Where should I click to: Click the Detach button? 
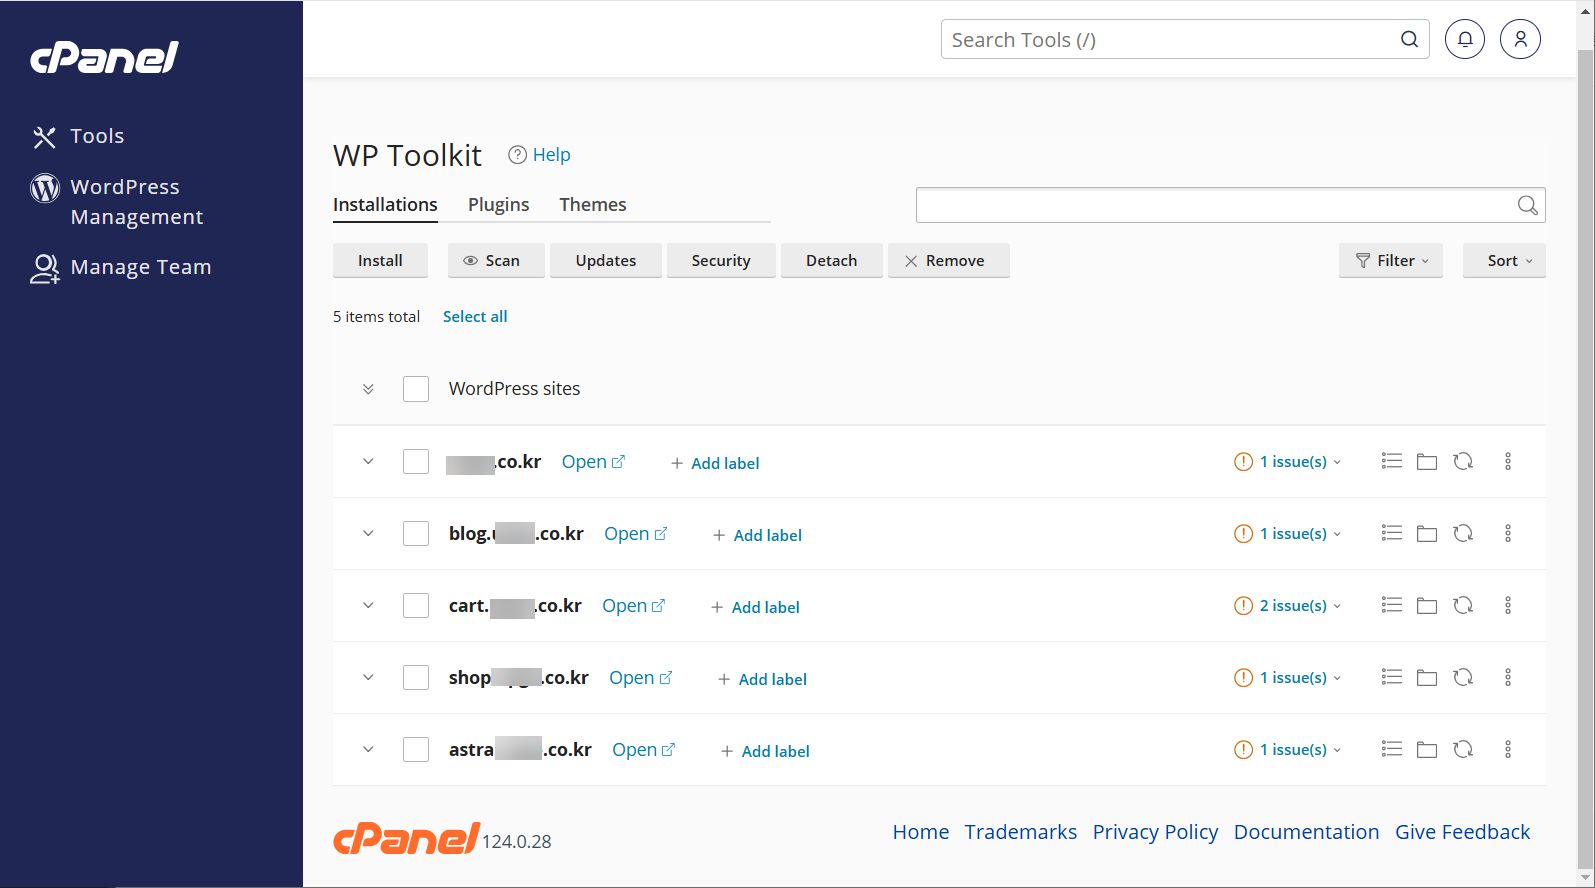832,260
